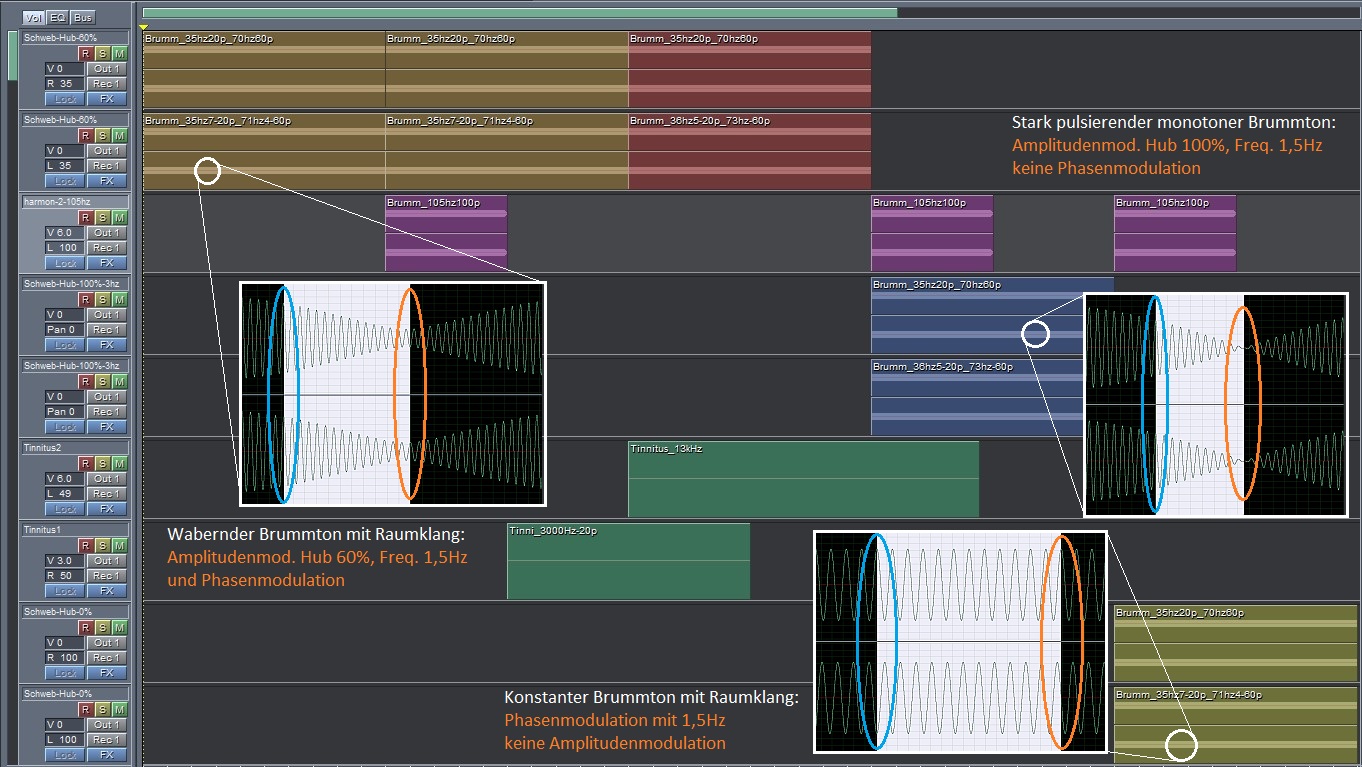Screen dimensions: 1362x767
Task: Click the green horizontal overview bar at top
Action: 520,13
